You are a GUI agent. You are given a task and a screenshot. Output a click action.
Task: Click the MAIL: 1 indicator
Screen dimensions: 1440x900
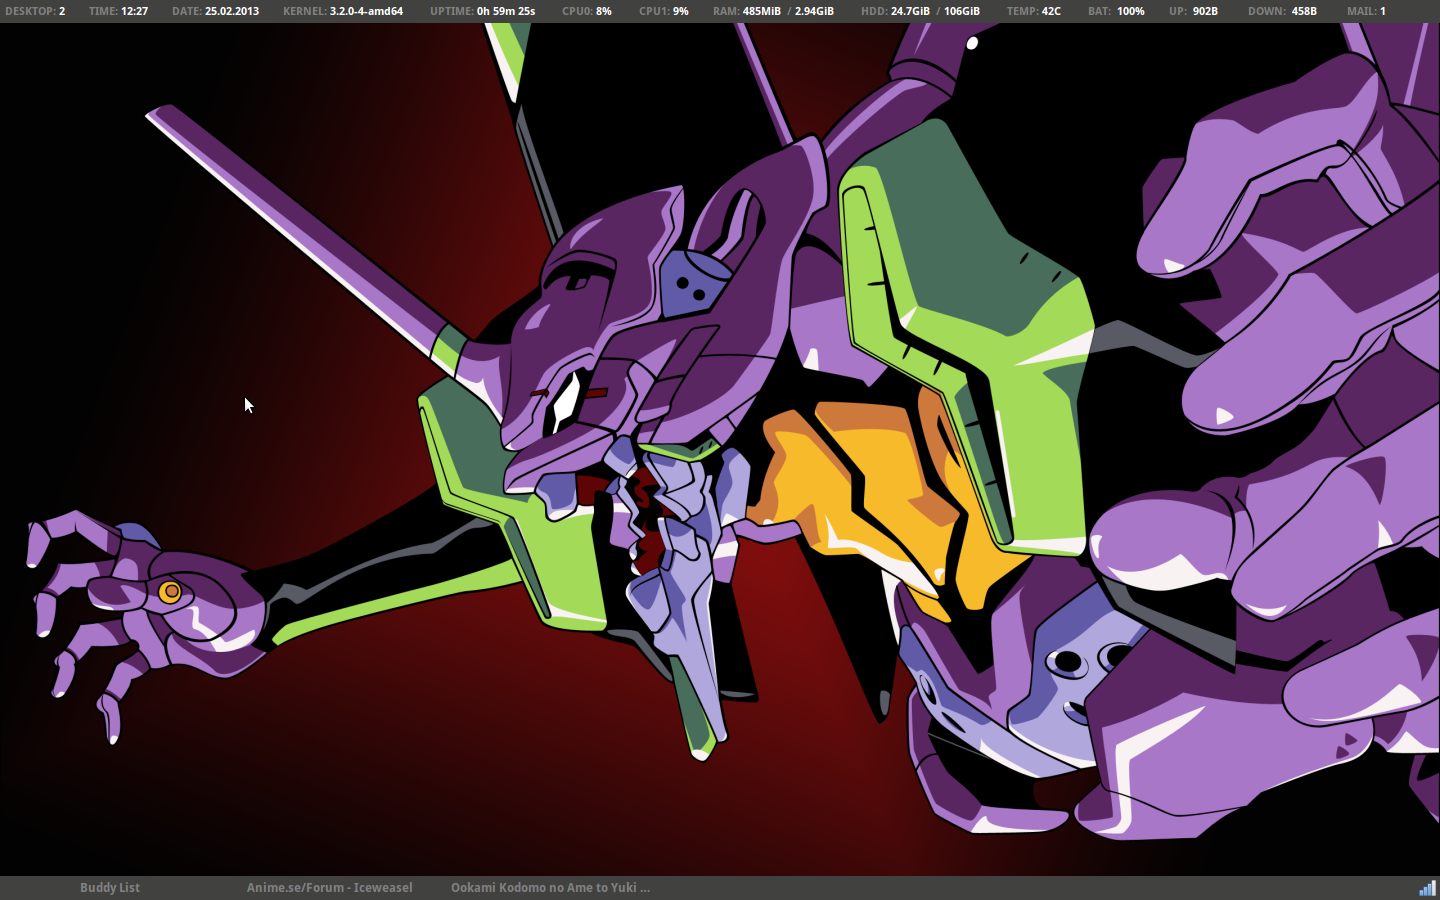point(1366,11)
